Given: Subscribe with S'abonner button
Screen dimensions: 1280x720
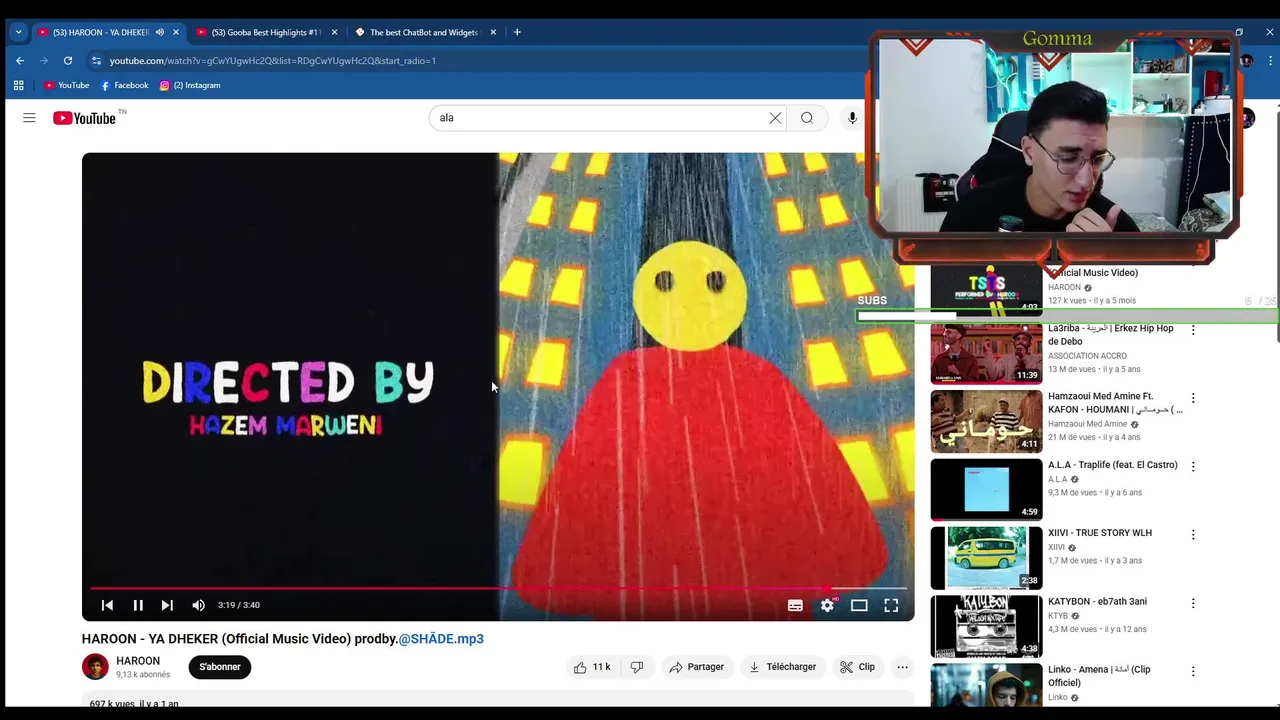Looking at the screenshot, I should [x=220, y=667].
